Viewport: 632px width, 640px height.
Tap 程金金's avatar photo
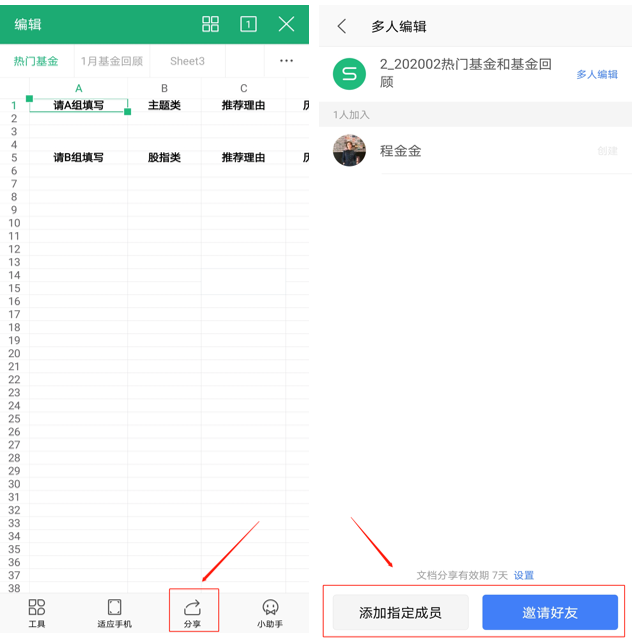[x=349, y=151]
